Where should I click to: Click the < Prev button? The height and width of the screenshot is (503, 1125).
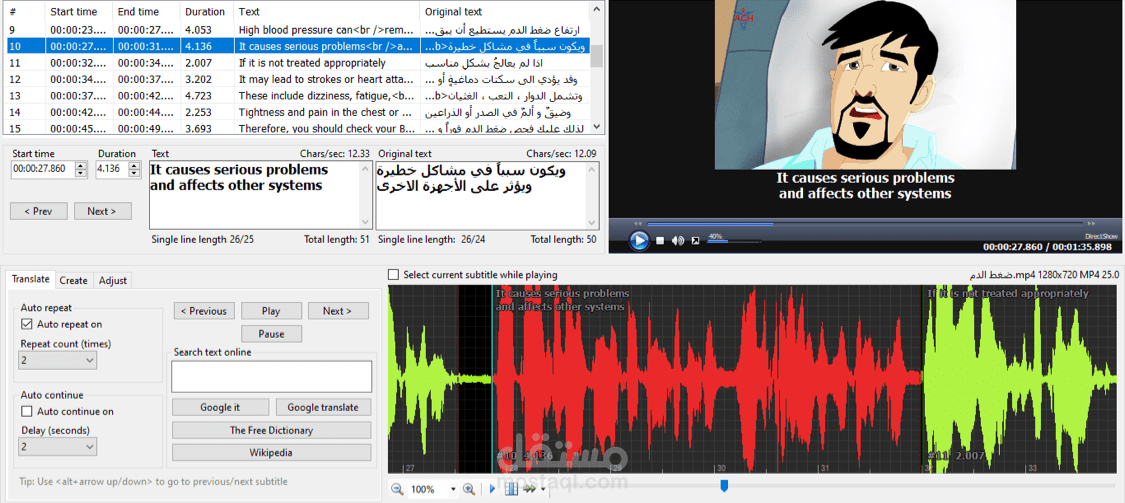coord(39,211)
